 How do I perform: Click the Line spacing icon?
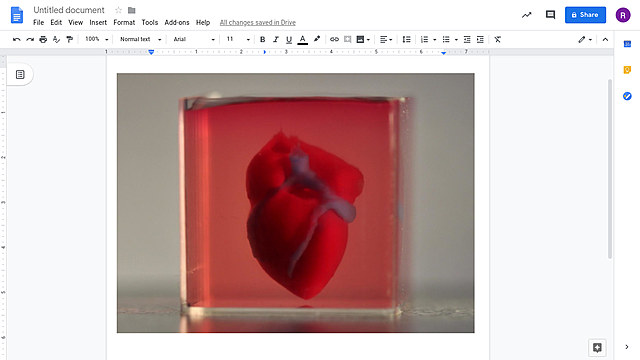(x=407, y=39)
